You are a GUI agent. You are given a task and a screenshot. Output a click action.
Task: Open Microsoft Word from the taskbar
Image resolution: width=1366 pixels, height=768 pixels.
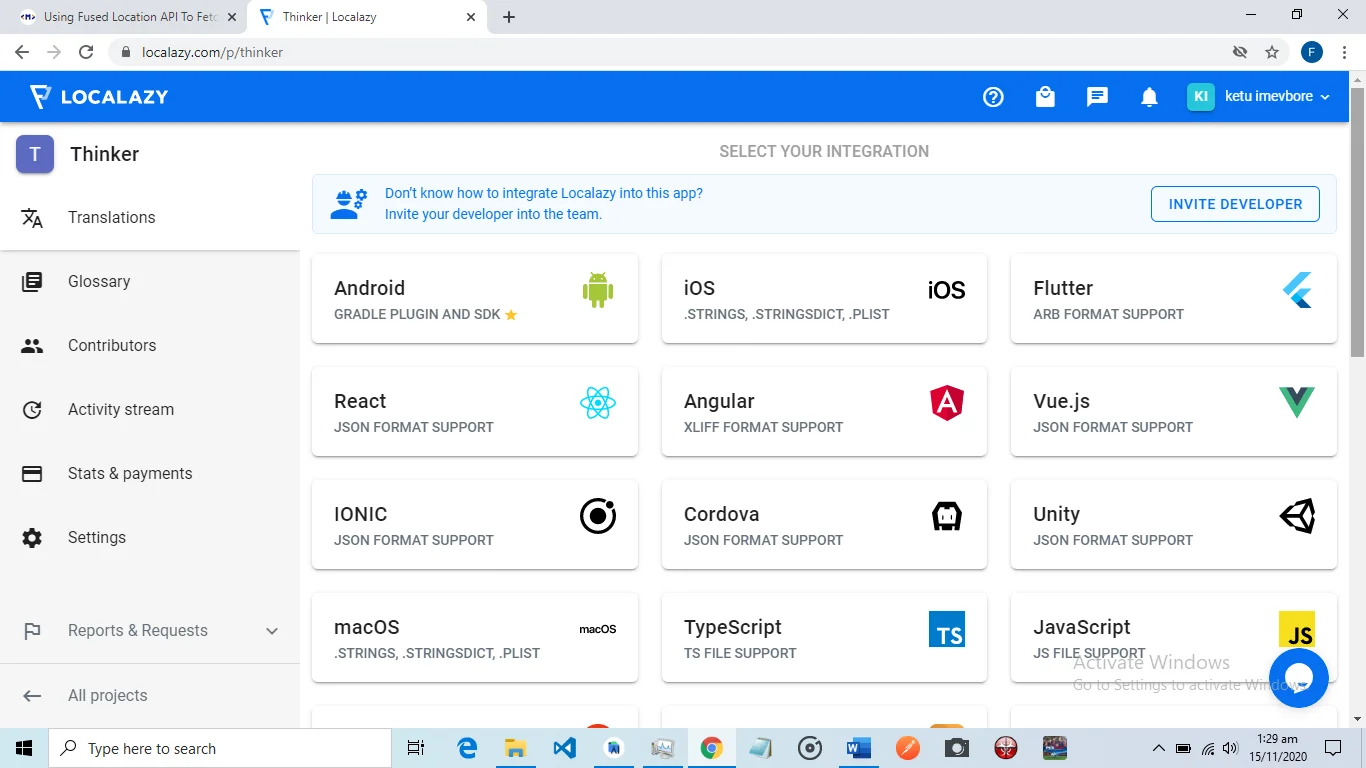click(x=858, y=748)
